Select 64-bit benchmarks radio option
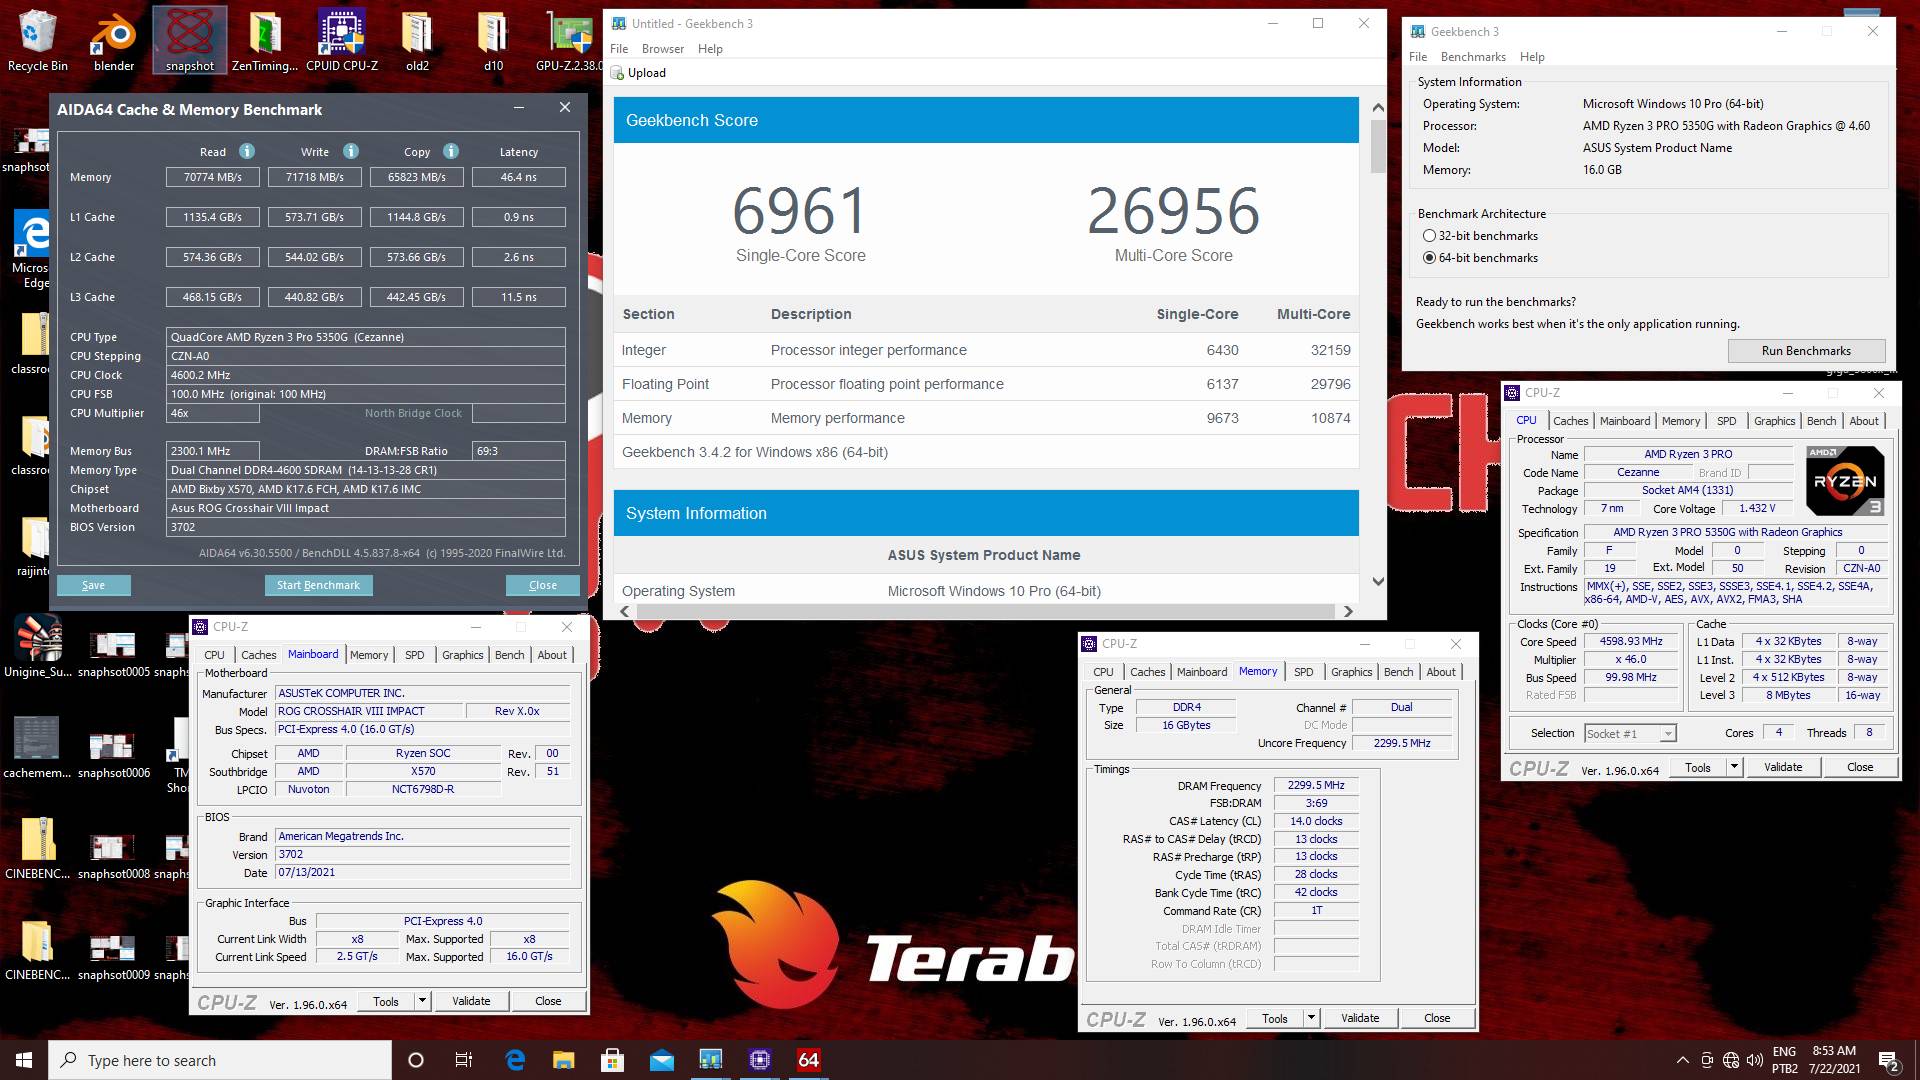This screenshot has height=1080, width=1920. [x=1429, y=258]
